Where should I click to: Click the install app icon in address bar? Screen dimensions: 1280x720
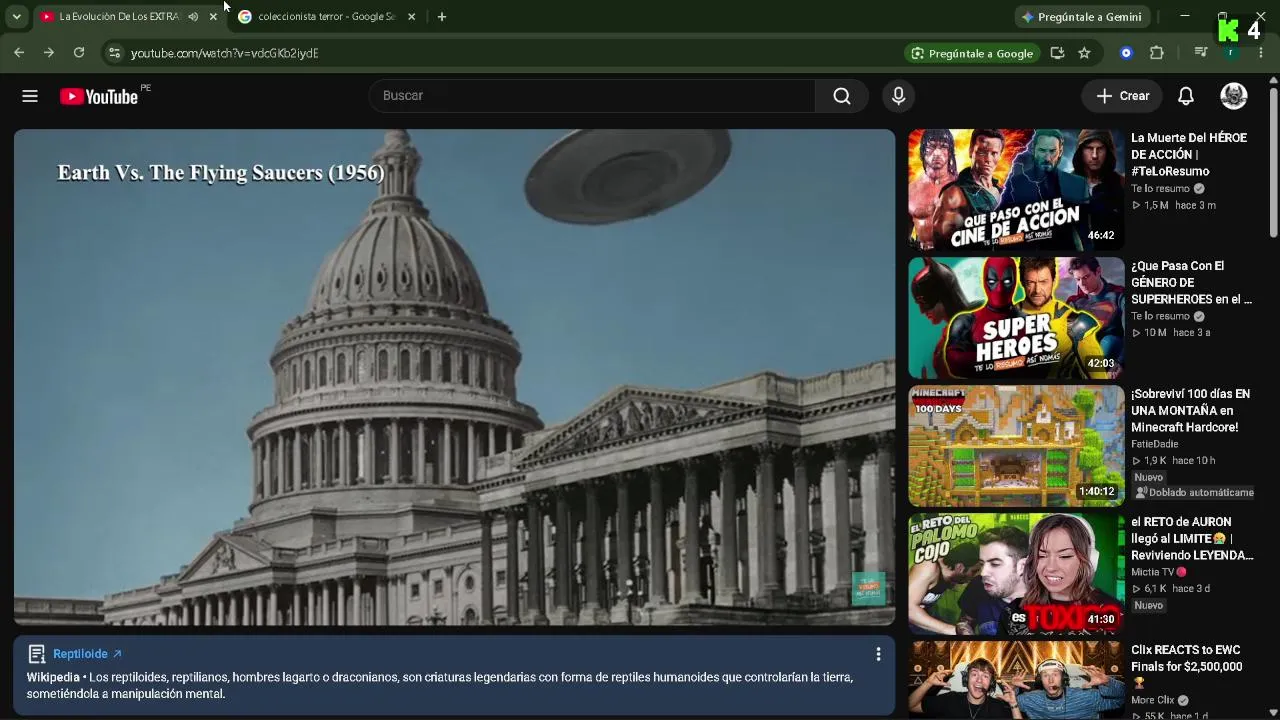click(x=1057, y=53)
